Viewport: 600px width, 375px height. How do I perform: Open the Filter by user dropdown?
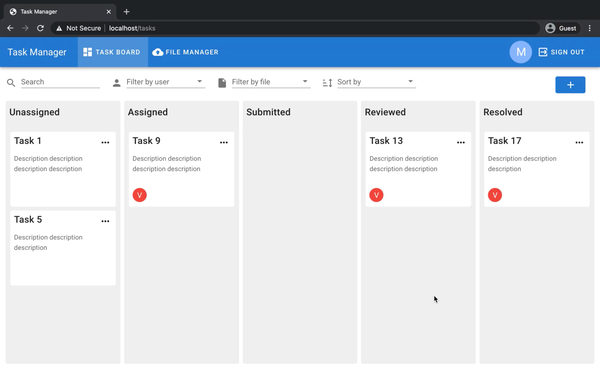pos(166,82)
